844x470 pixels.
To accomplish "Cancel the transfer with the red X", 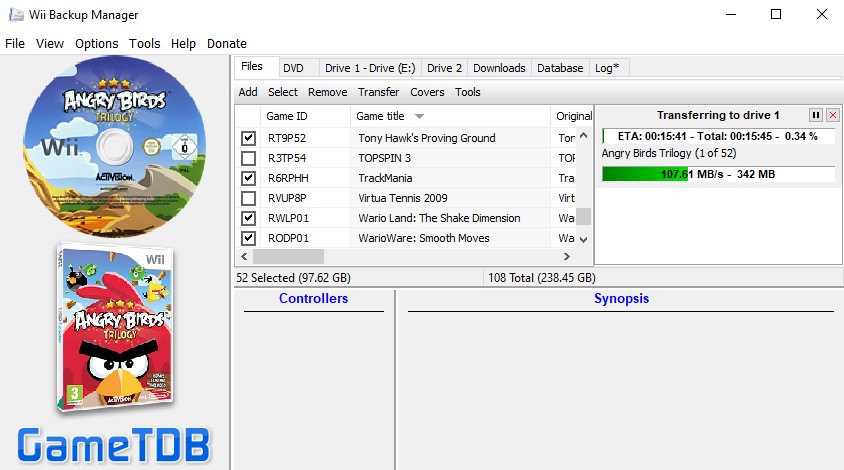I will click(x=833, y=115).
